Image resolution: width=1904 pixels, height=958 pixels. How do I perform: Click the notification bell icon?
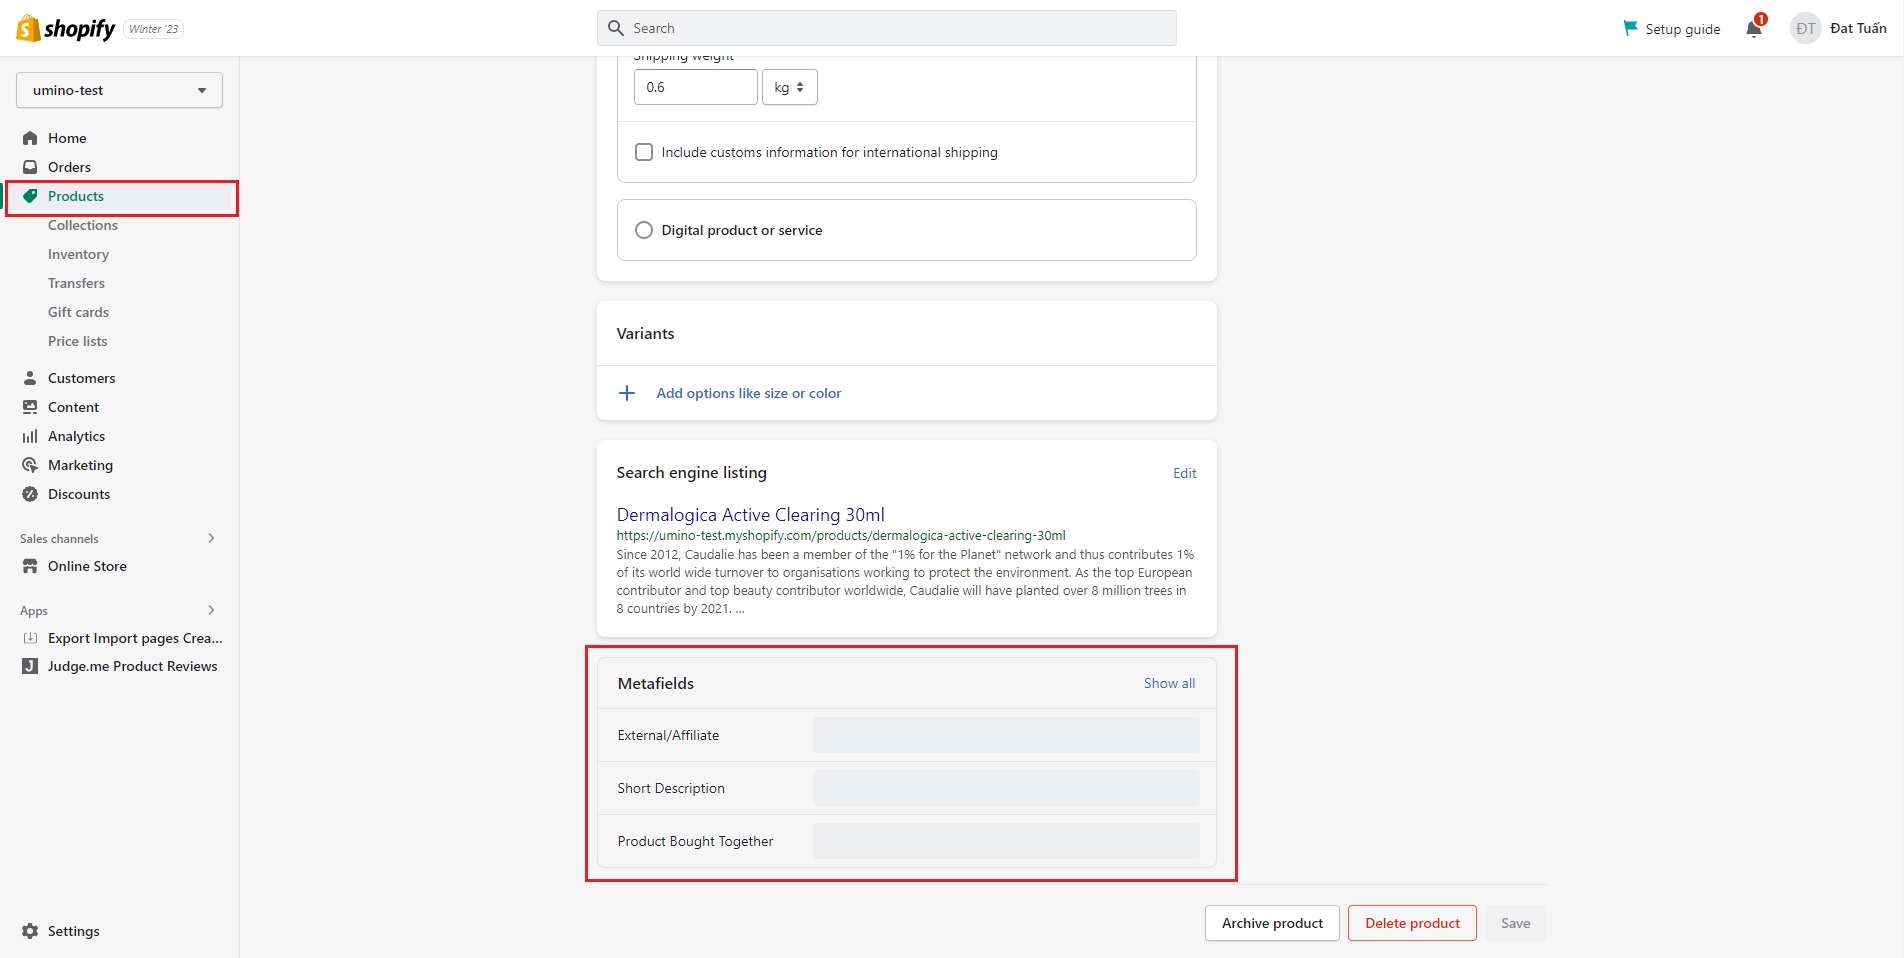(x=1754, y=28)
